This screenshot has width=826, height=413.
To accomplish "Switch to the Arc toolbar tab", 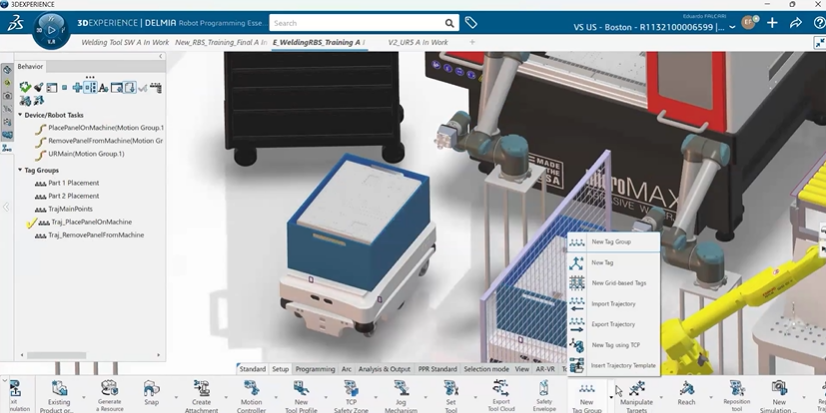I will 346,369.
